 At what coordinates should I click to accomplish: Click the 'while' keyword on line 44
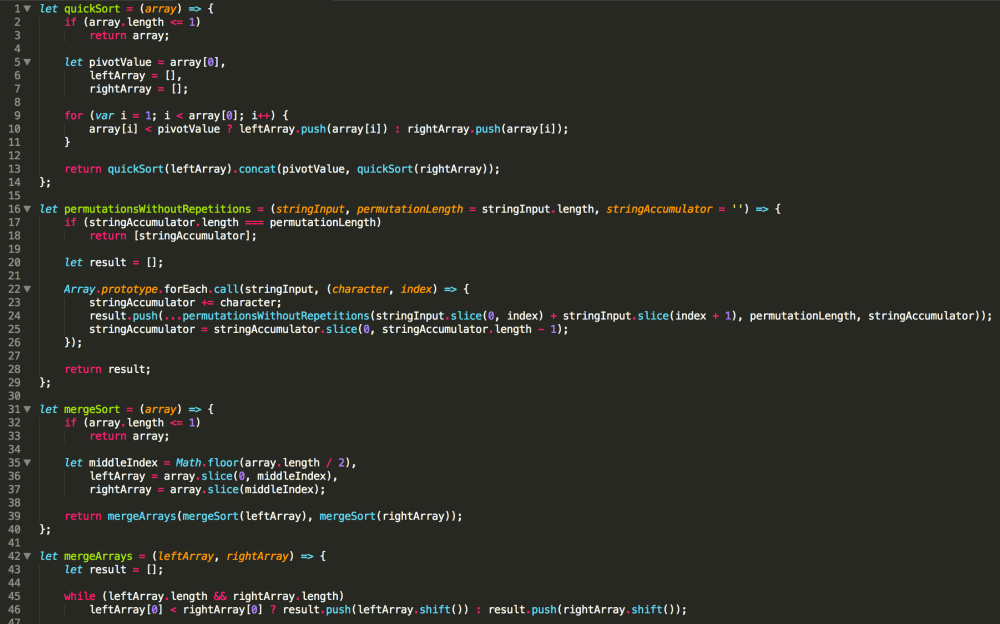click(x=80, y=596)
